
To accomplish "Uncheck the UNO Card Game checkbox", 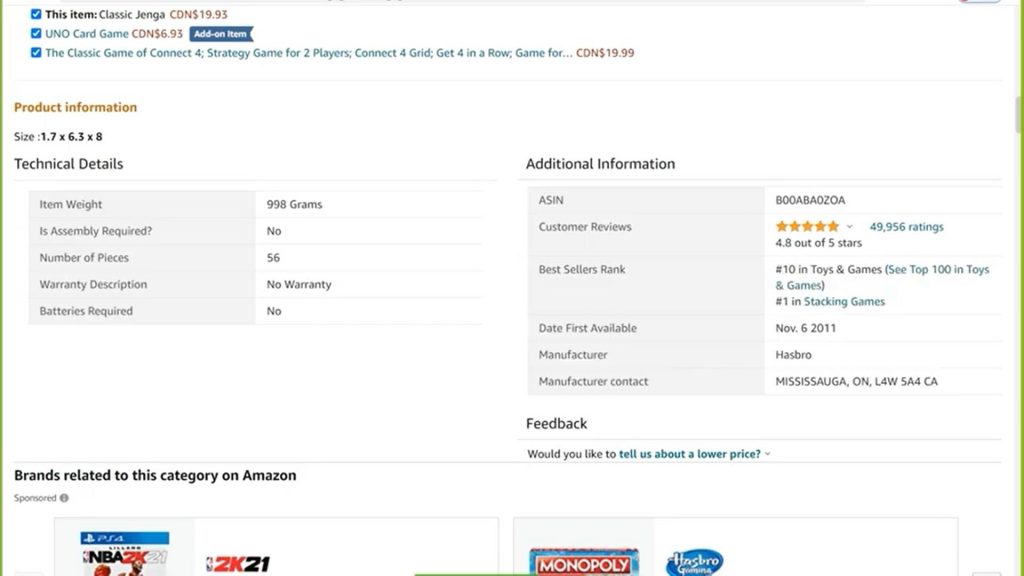I will coord(36,33).
